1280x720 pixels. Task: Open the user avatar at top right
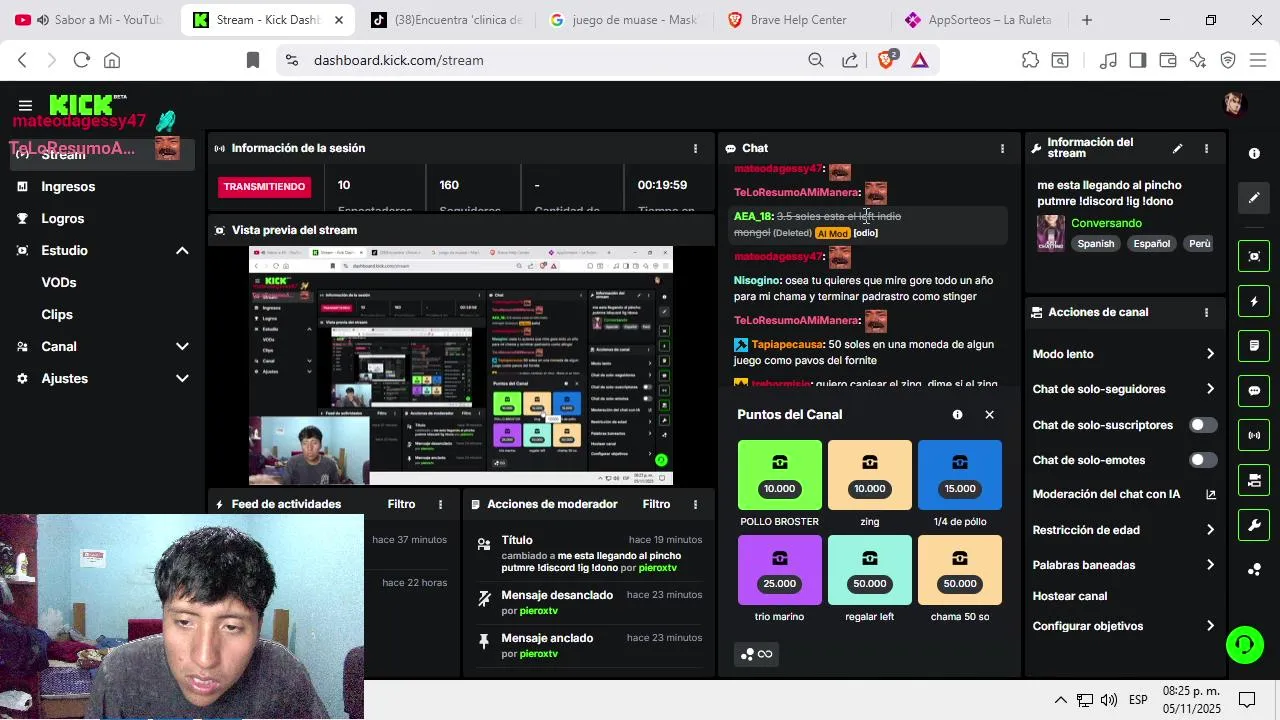point(1234,103)
